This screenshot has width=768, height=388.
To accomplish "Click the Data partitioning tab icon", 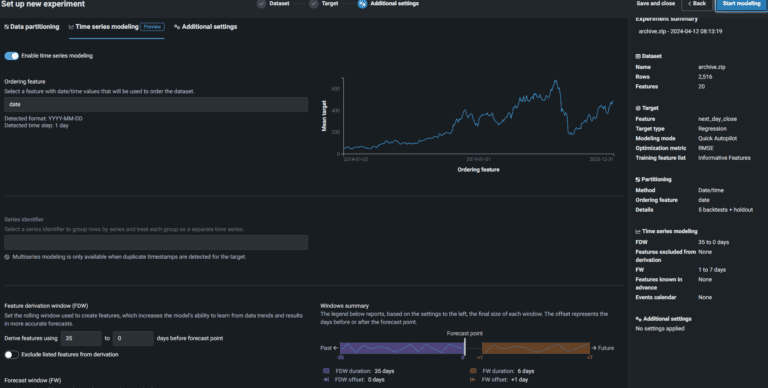I will click(6, 27).
